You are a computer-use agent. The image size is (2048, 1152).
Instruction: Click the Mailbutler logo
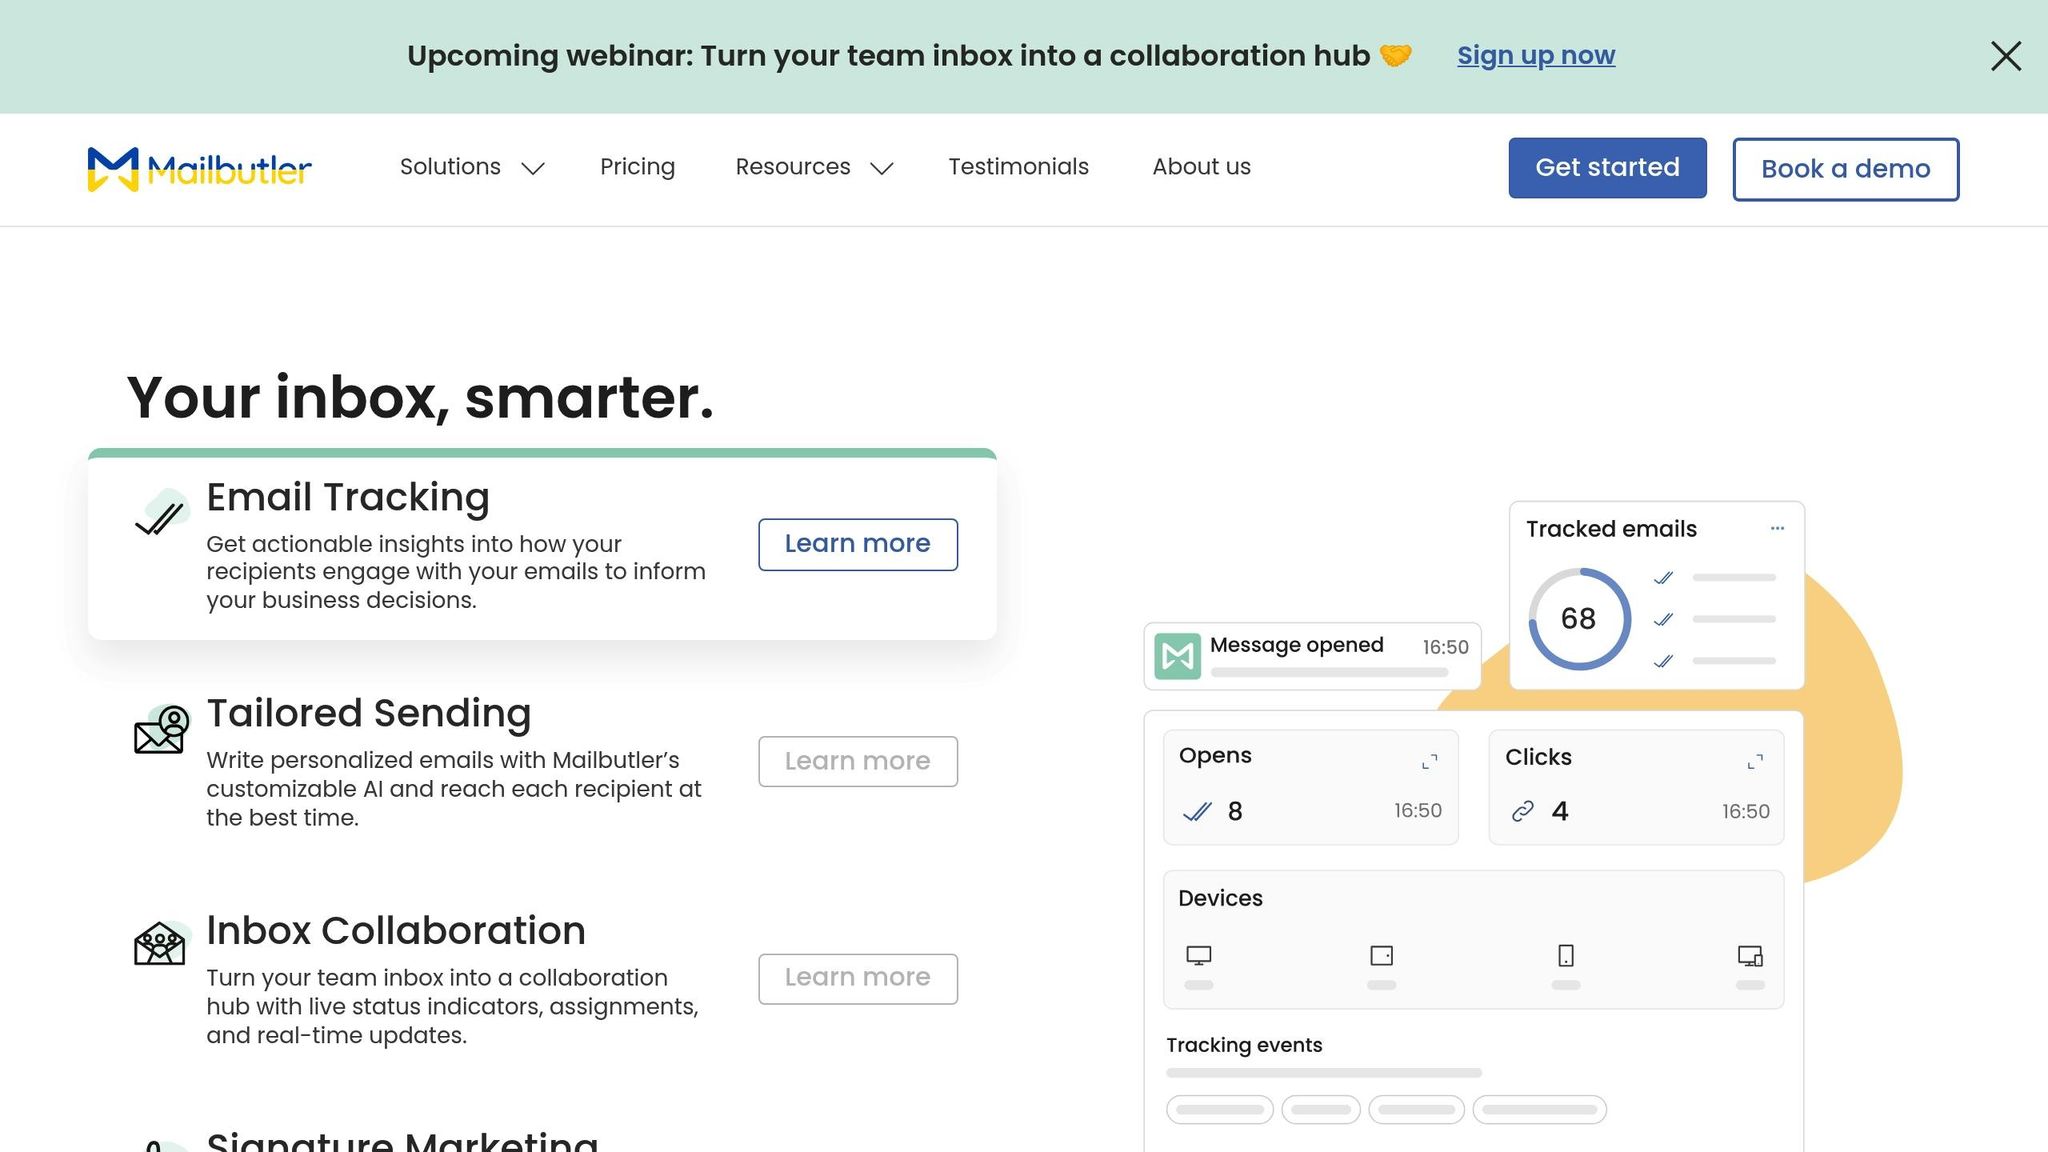click(199, 168)
